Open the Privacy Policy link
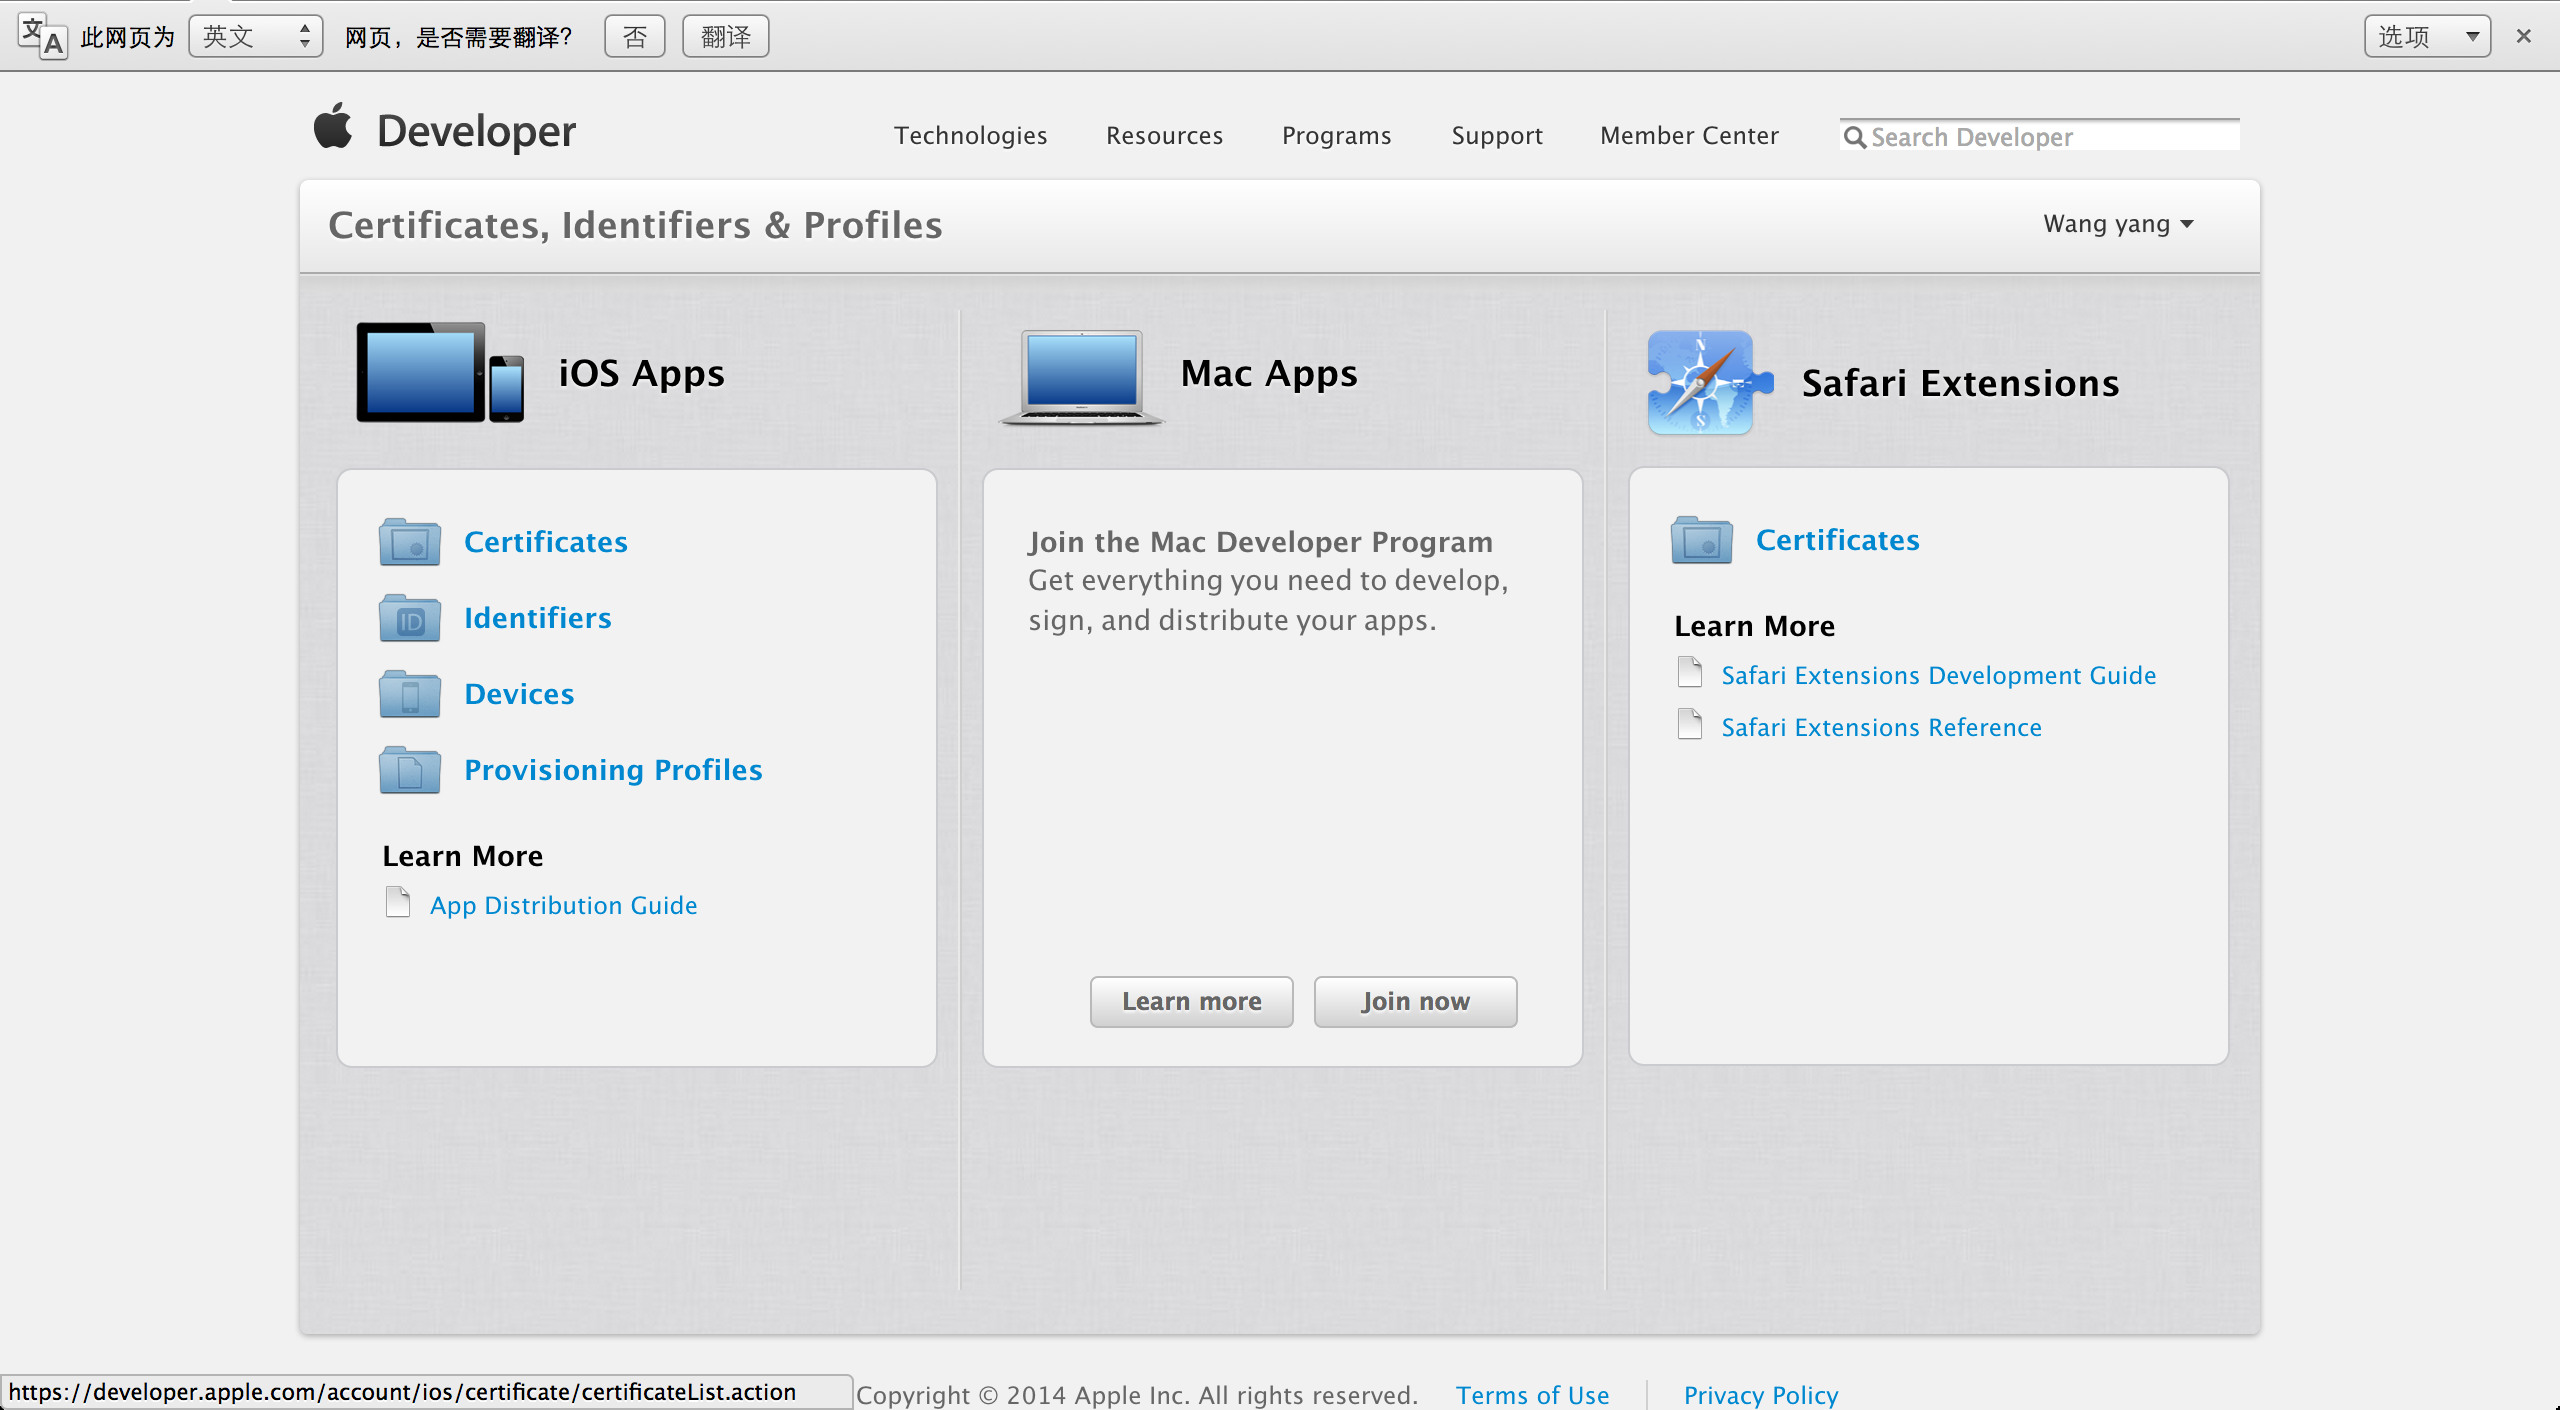The height and width of the screenshot is (1410, 2560). tap(1761, 1394)
